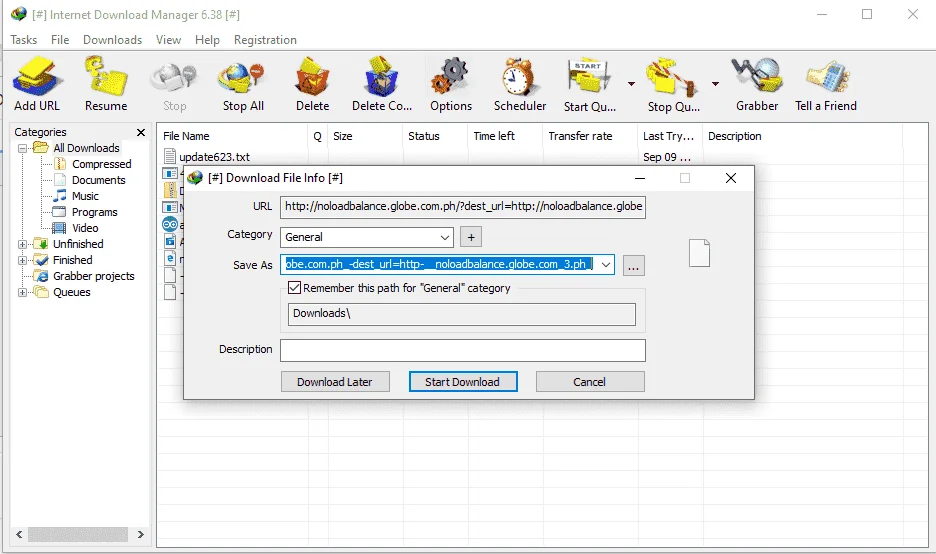Select All Downloads folder in the tree
This screenshot has height=554, width=936.
click(86, 147)
